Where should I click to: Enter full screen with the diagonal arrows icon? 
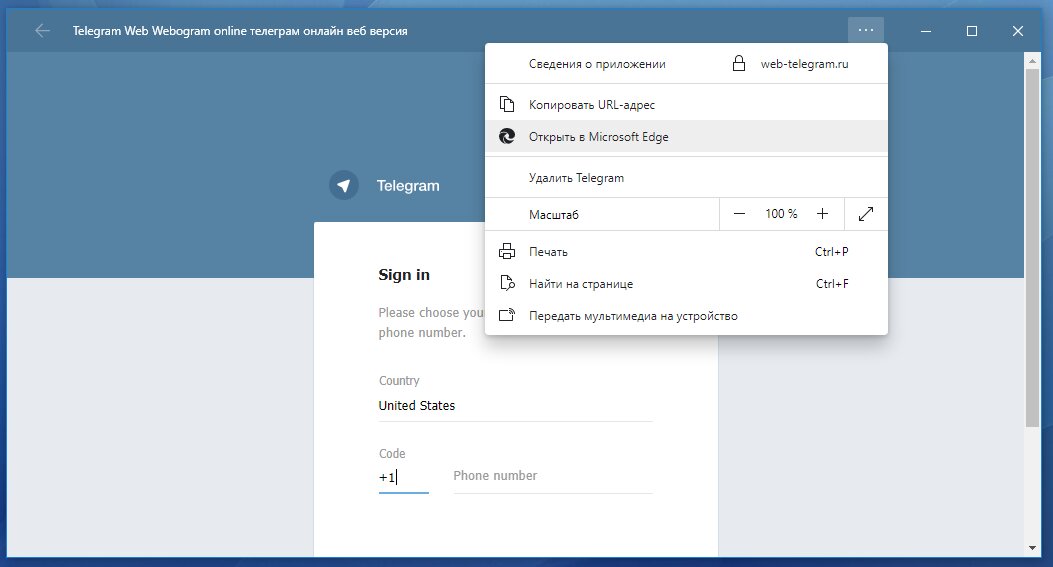pos(866,214)
